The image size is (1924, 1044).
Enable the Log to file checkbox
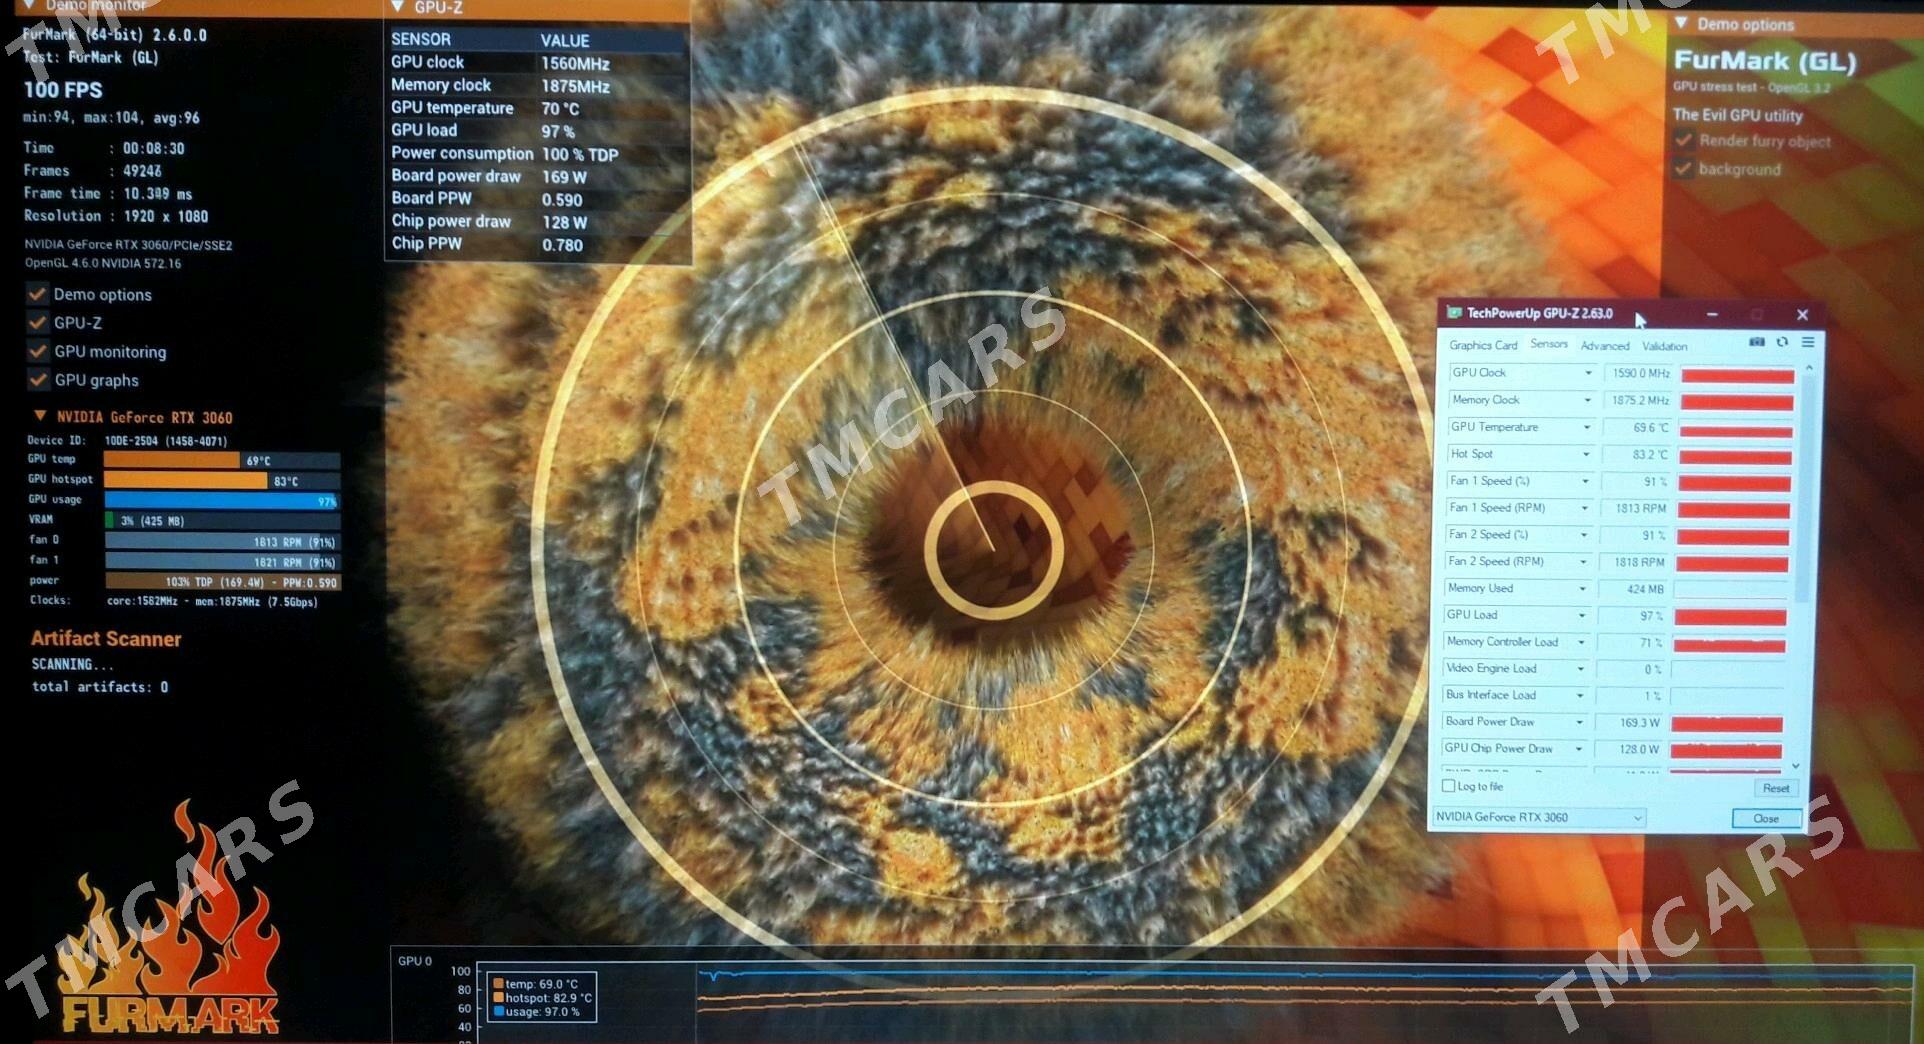pyautogui.click(x=1448, y=786)
